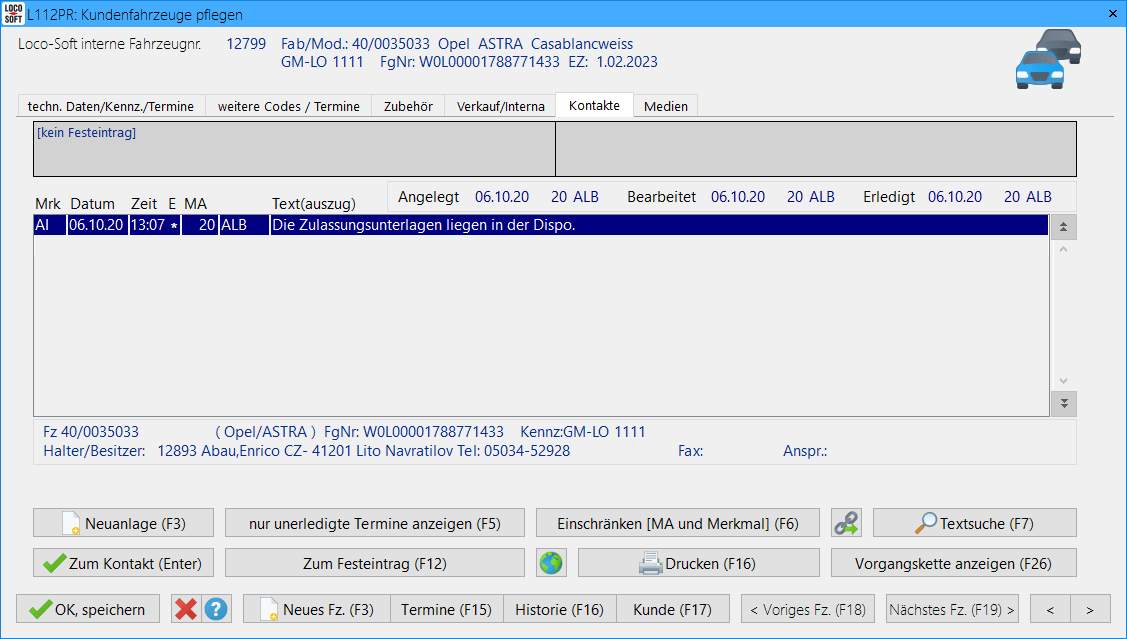Click the contact list vertical scrollbar track
This screenshot has width=1127, height=639.
tap(1063, 315)
